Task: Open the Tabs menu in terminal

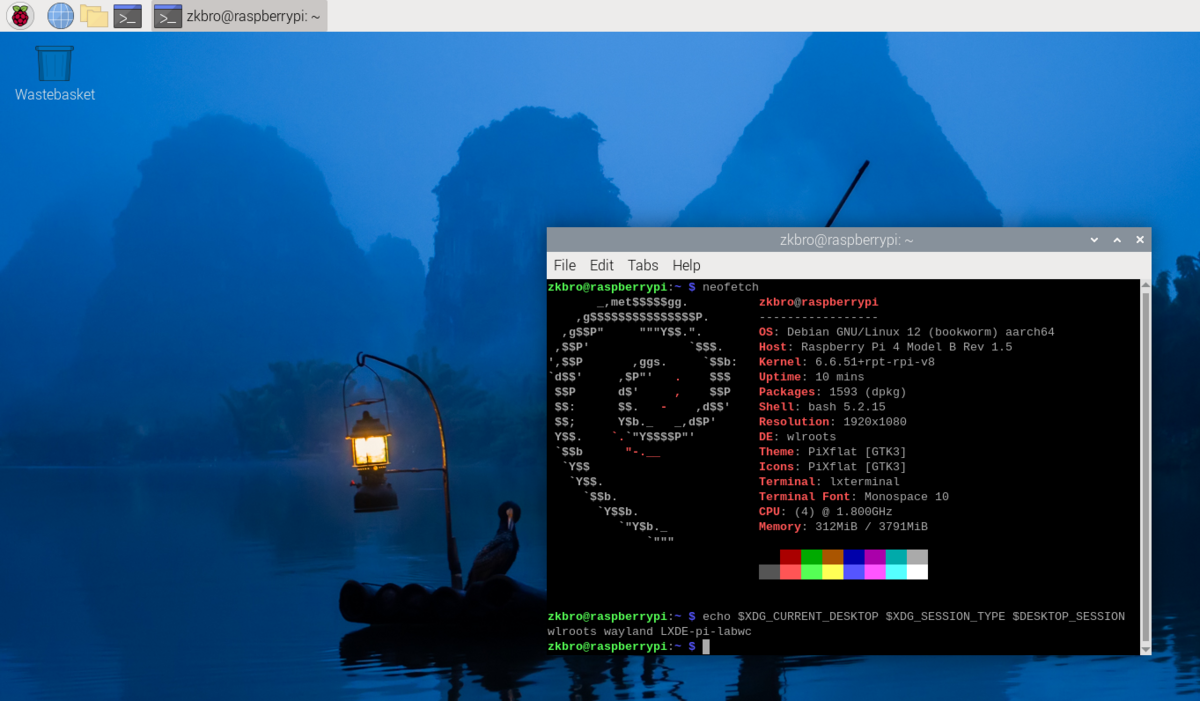Action: coord(643,265)
